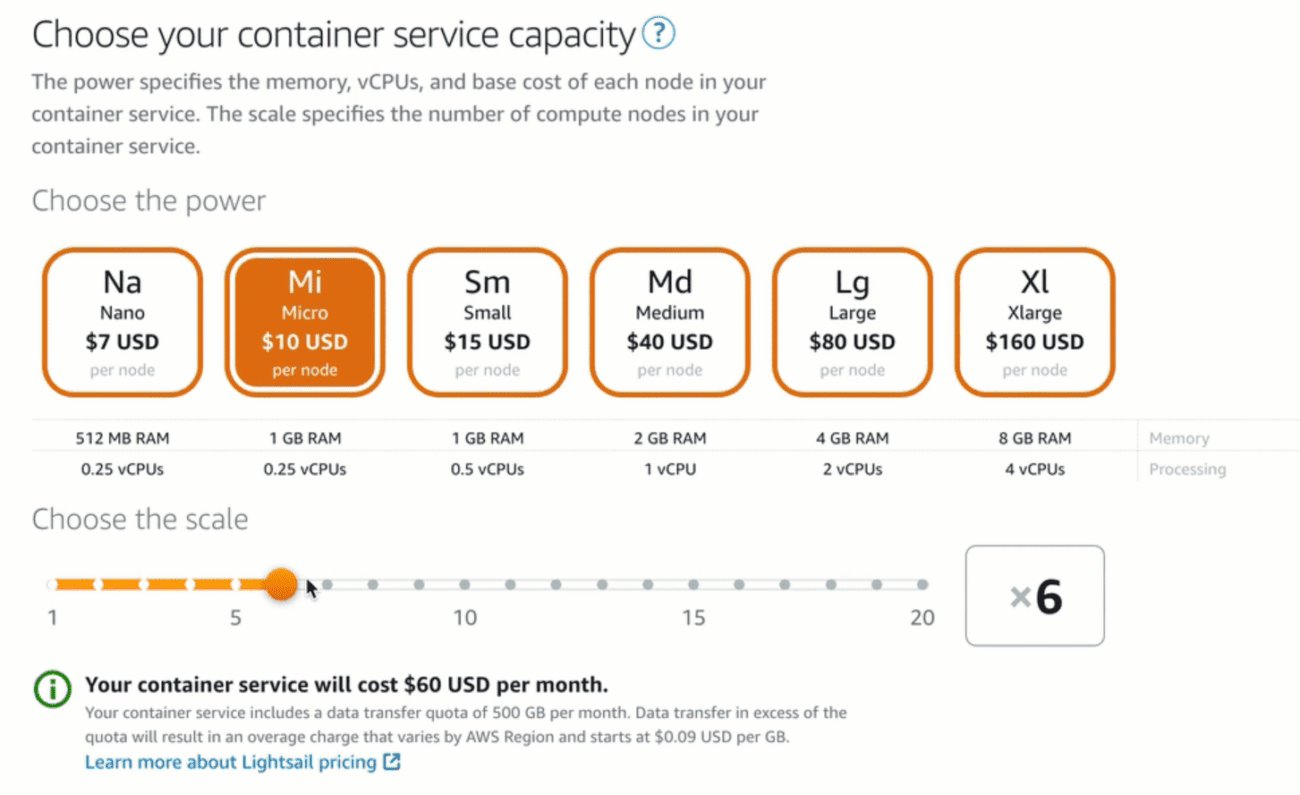Click the ×6 scale value box
Image resolution: width=1300 pixels, height=795 pixels.
tap(1034, 597)
